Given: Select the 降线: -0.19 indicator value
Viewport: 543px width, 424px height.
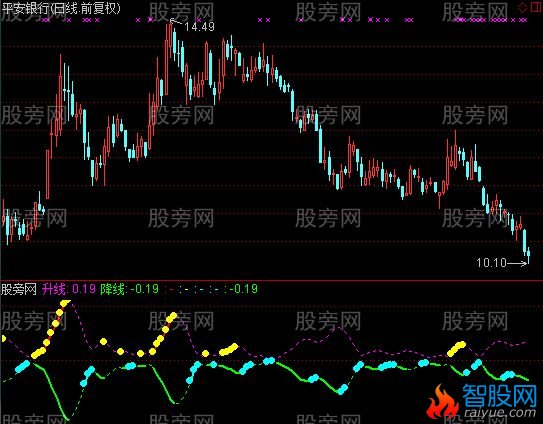Looking at the screenshot, I should [x=129, y=289].
